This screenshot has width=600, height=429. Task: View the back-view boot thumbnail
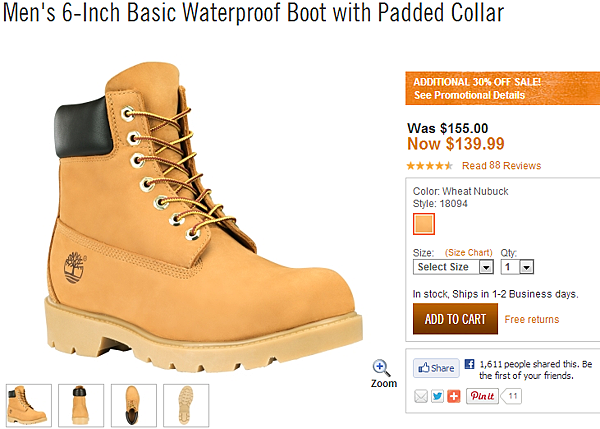pyautogui.click(x=81, y=405)
